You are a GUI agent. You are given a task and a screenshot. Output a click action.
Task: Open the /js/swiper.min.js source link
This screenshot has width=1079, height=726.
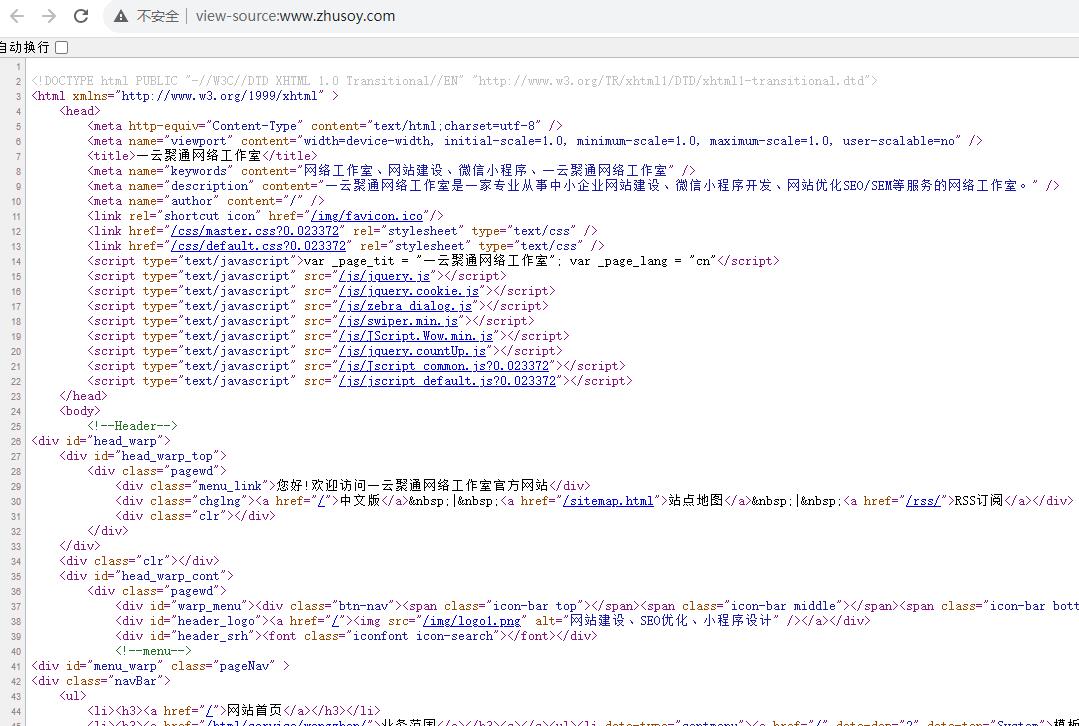(x=398, y=321)
